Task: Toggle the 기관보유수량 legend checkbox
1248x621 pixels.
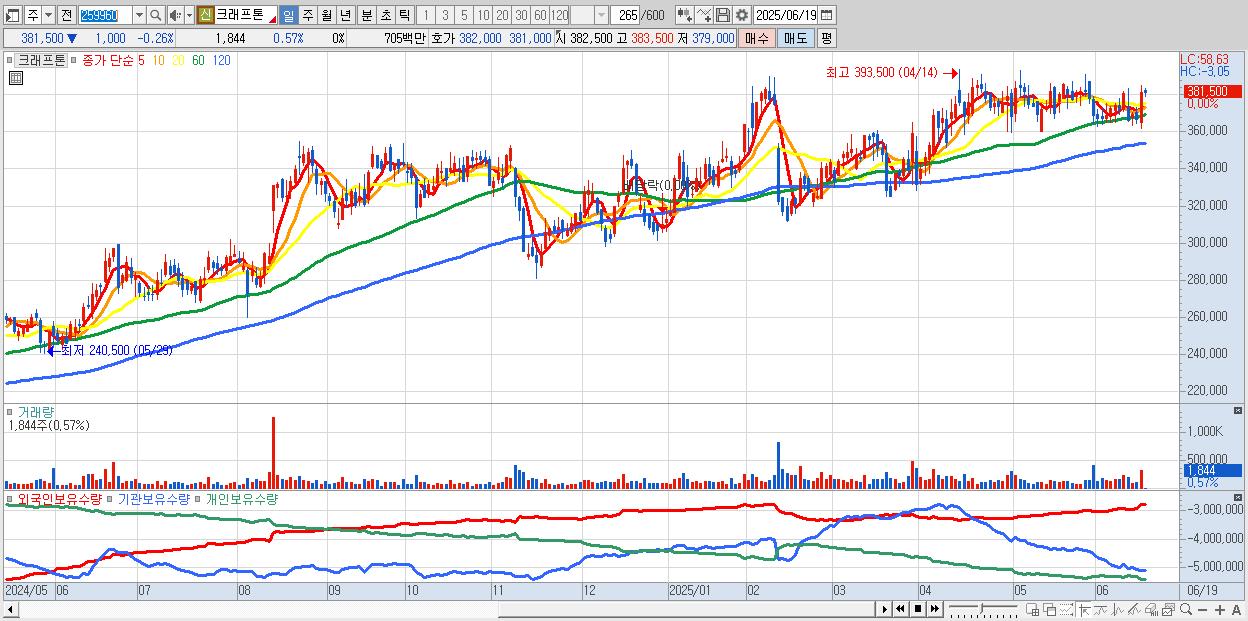Action: [x=110, y=499]
